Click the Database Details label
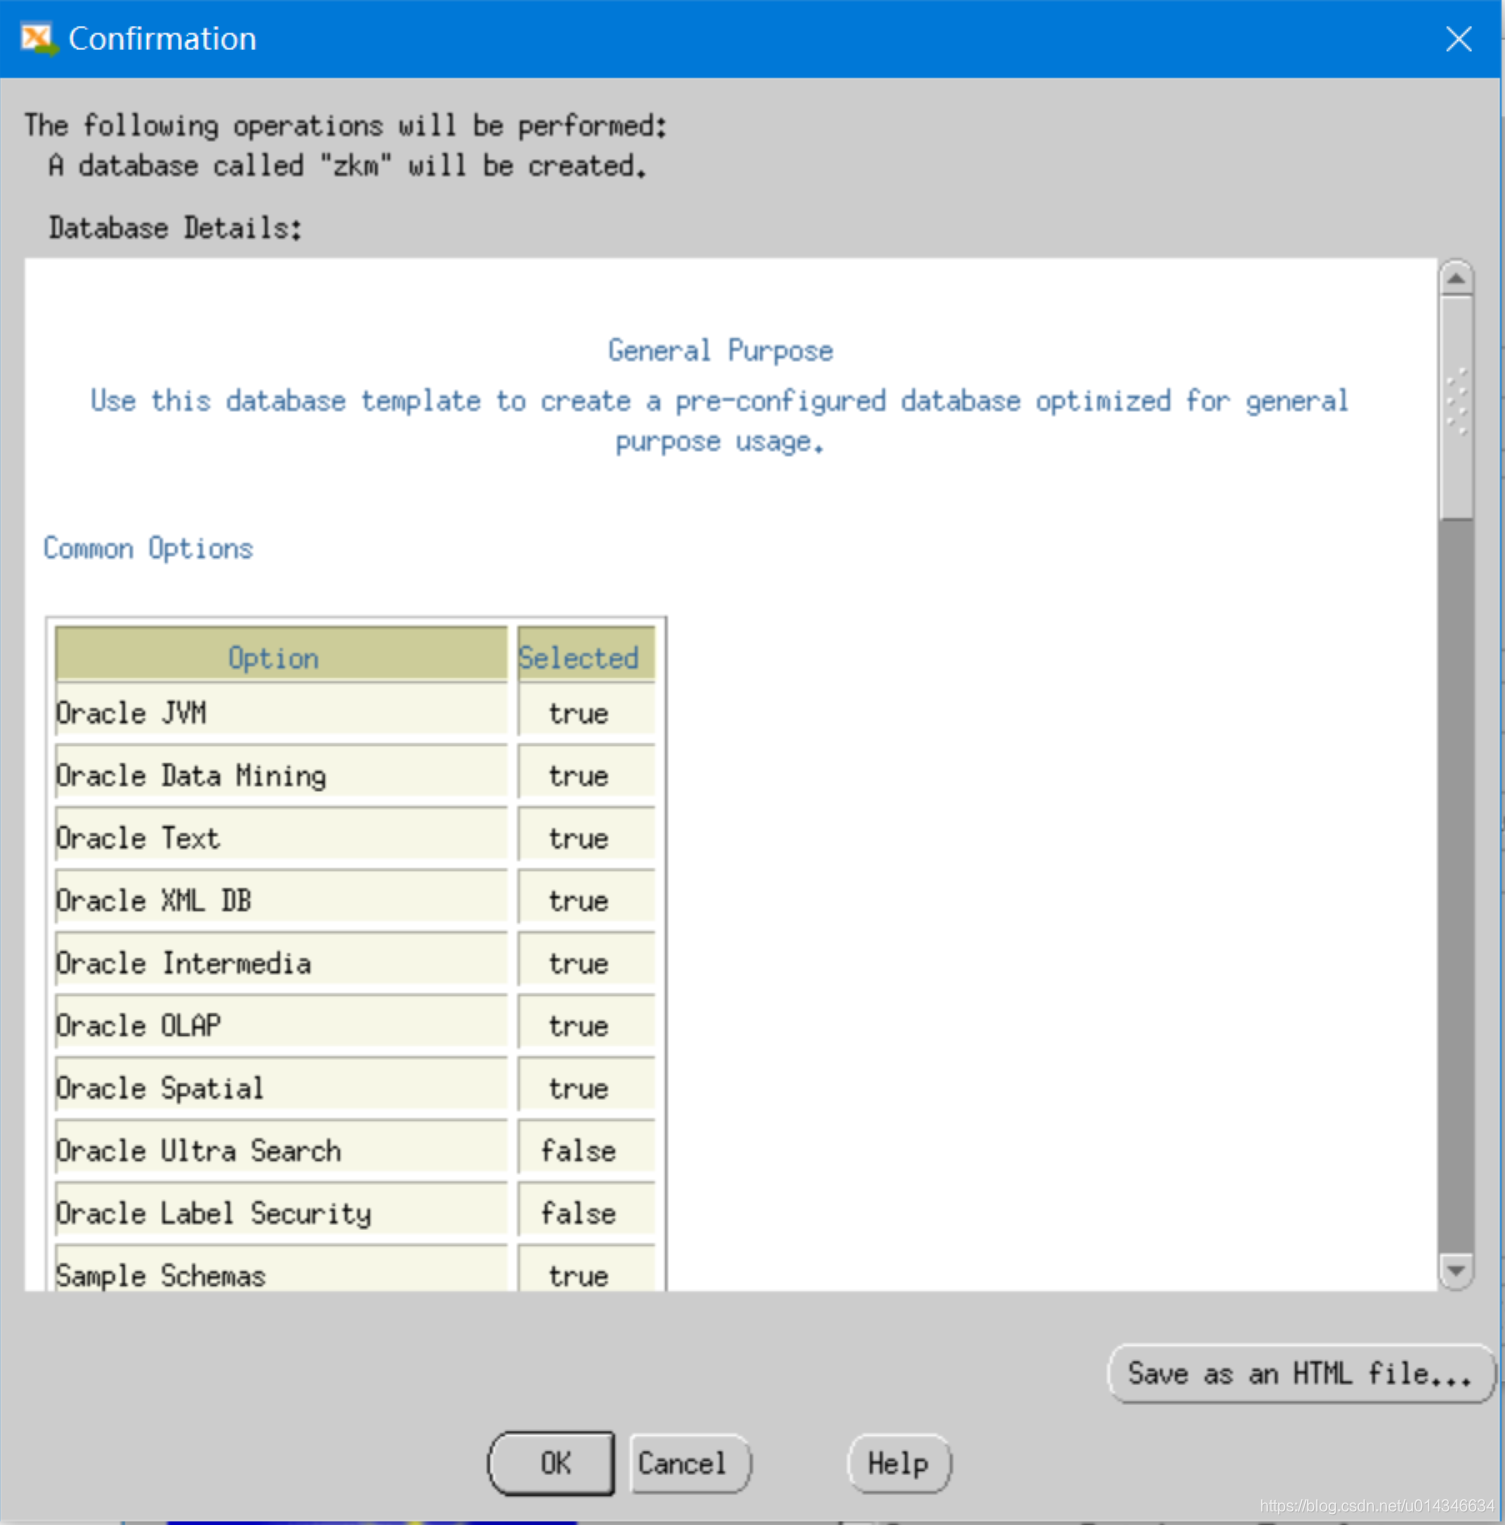This screenshot has height=1525, width=1505. point(175,228)
